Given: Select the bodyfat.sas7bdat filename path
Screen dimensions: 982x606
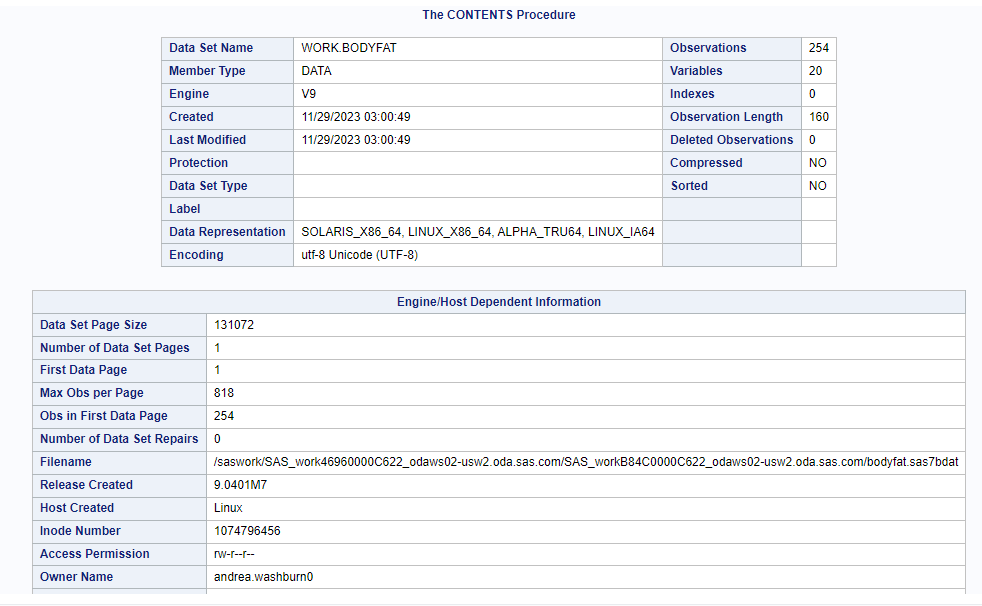Looking at the screenshot, I should (x=586, y=462).
